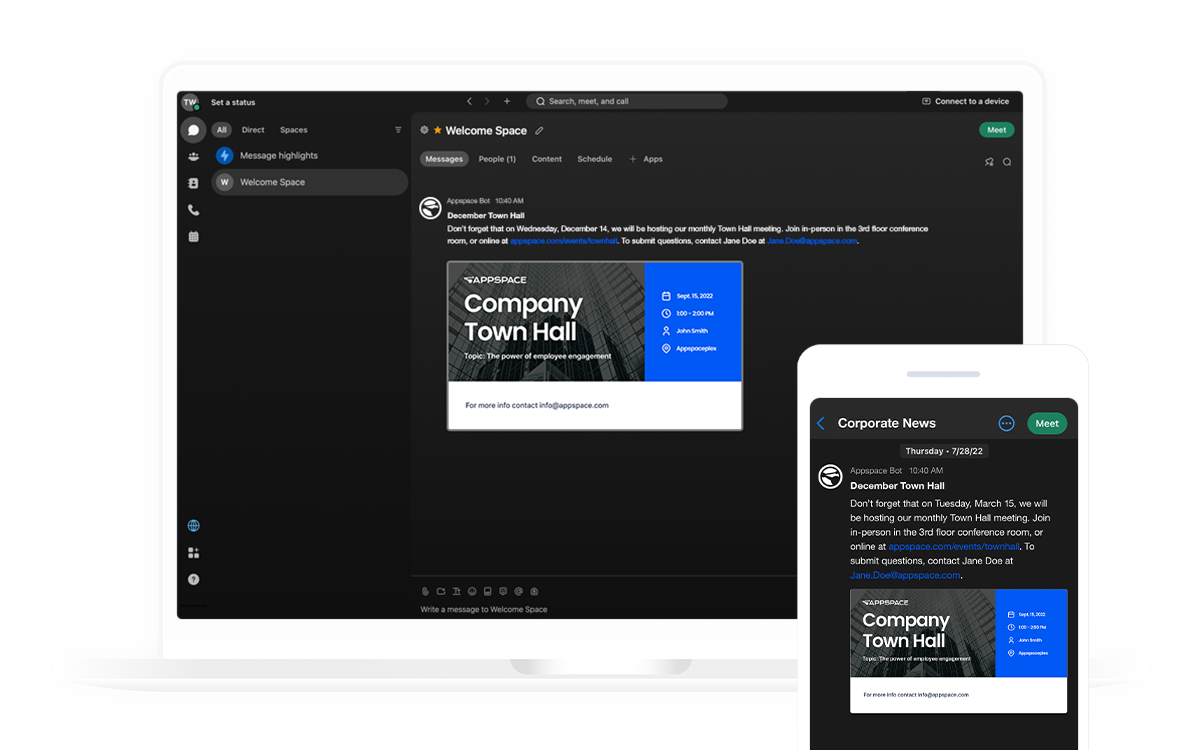Select the Direct filter tab
Image resolution: width=1200 pixels, height=750 pixels.
(253, 130)
